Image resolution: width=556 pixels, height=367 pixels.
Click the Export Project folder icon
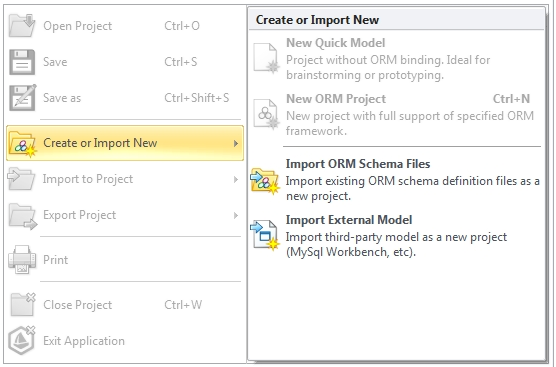[x=23, y=216]
